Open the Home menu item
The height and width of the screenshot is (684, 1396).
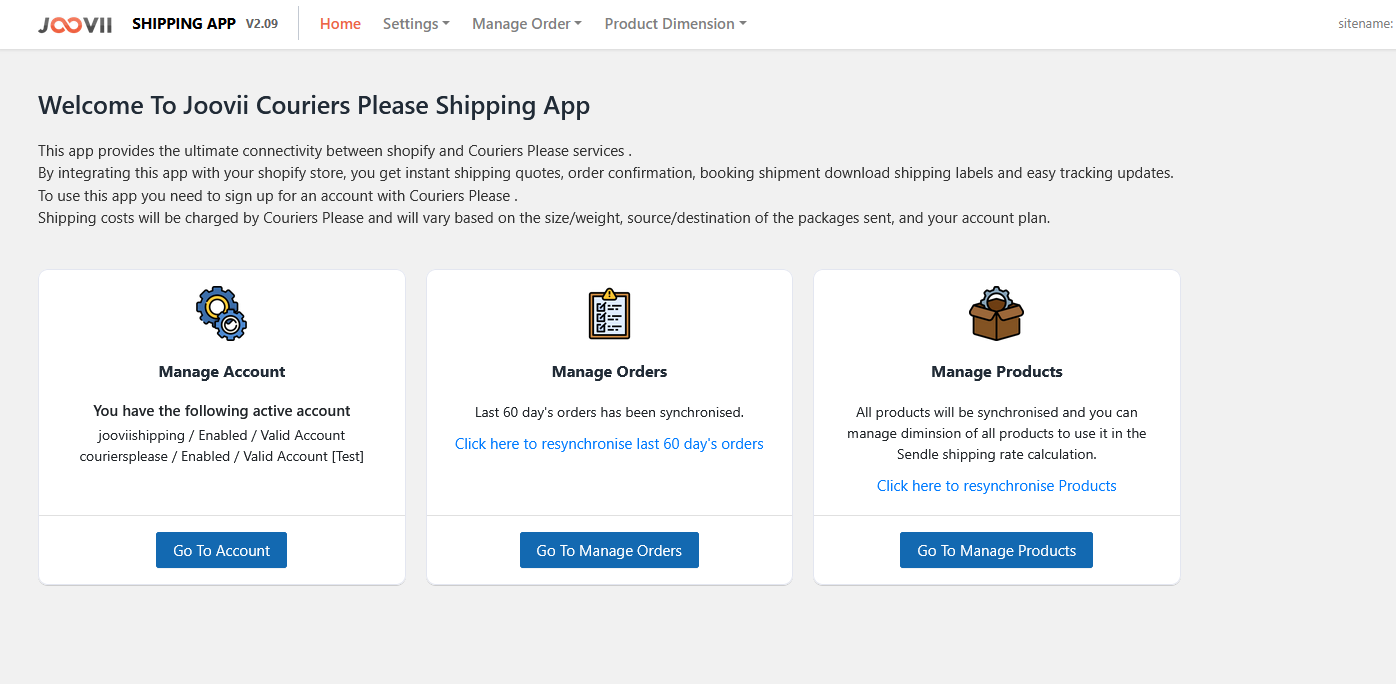point(340,24)
